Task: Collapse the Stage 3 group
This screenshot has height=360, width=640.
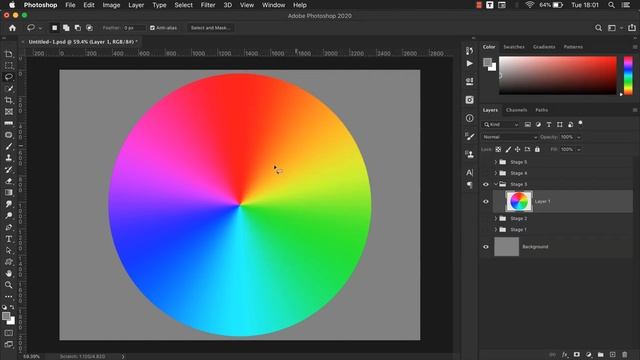Action: tap(496, 184)
